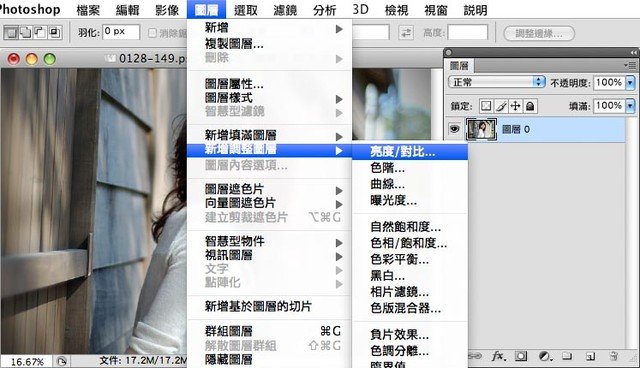
Task: Select the New Selection mode icon
Action: [x=11, y=32]
